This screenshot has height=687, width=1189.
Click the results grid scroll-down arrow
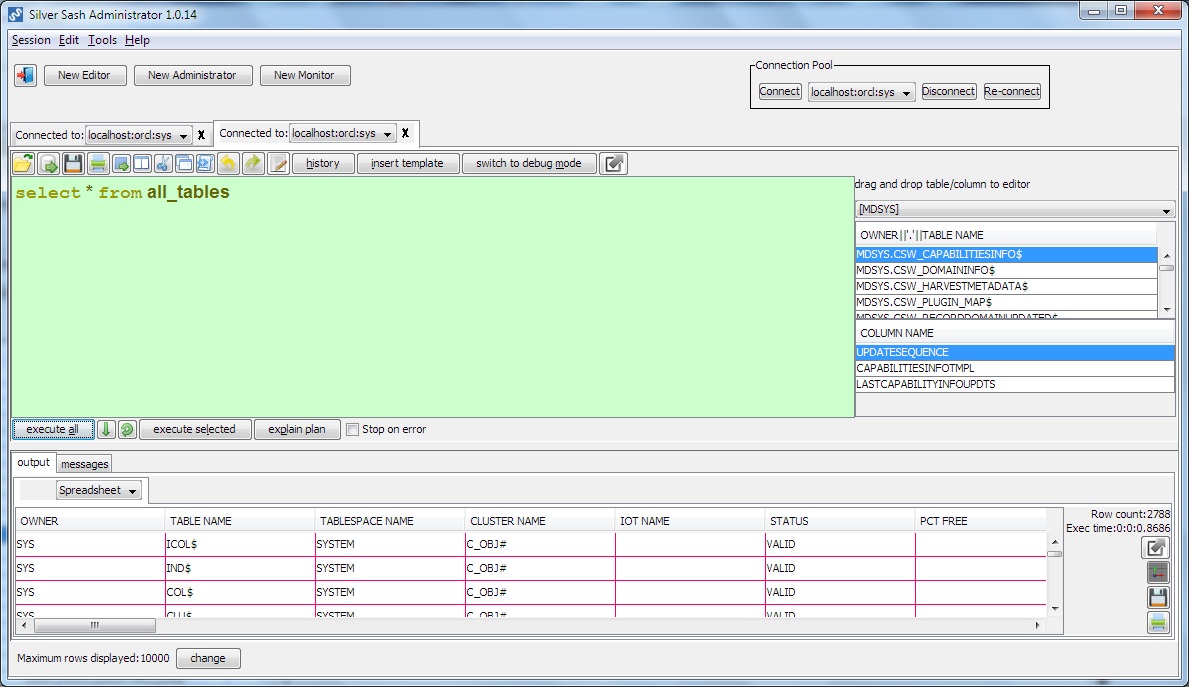click(1054, 608)
